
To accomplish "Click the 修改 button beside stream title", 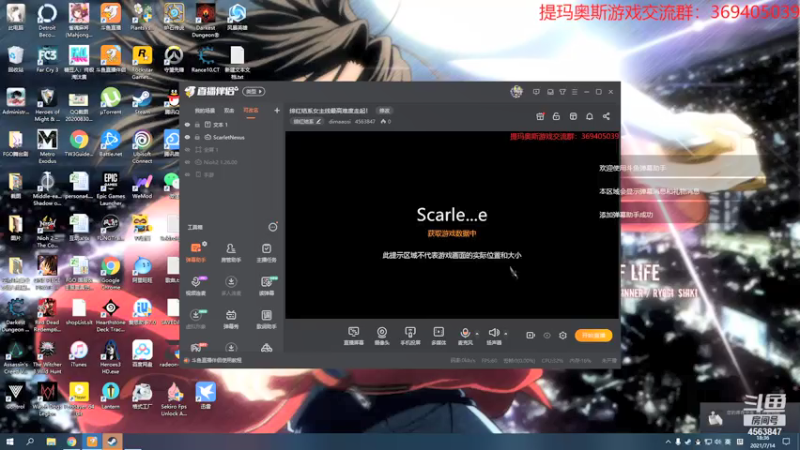I will (x=384, y=111).
